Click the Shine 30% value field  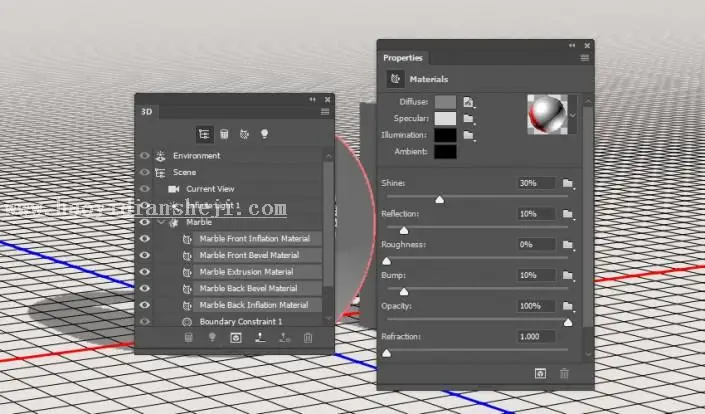click(x=536, y=183)
